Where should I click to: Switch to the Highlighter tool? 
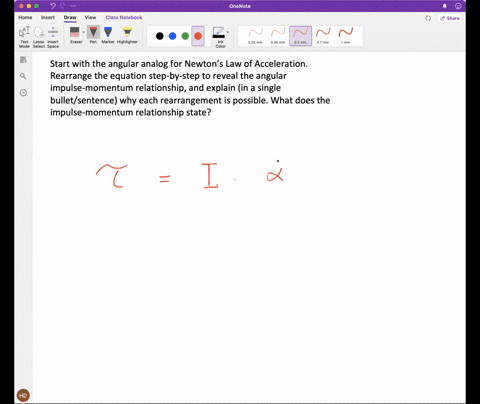point(127,35)
